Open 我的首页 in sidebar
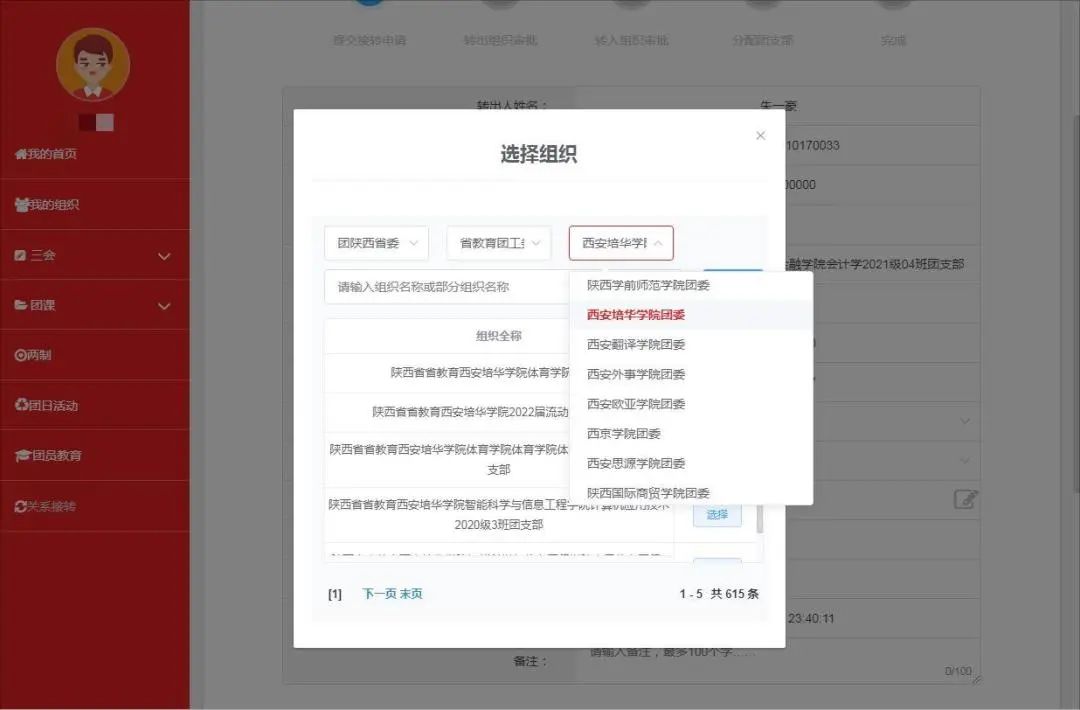This screenshot has height=710, width=1080. coord(46,154)
